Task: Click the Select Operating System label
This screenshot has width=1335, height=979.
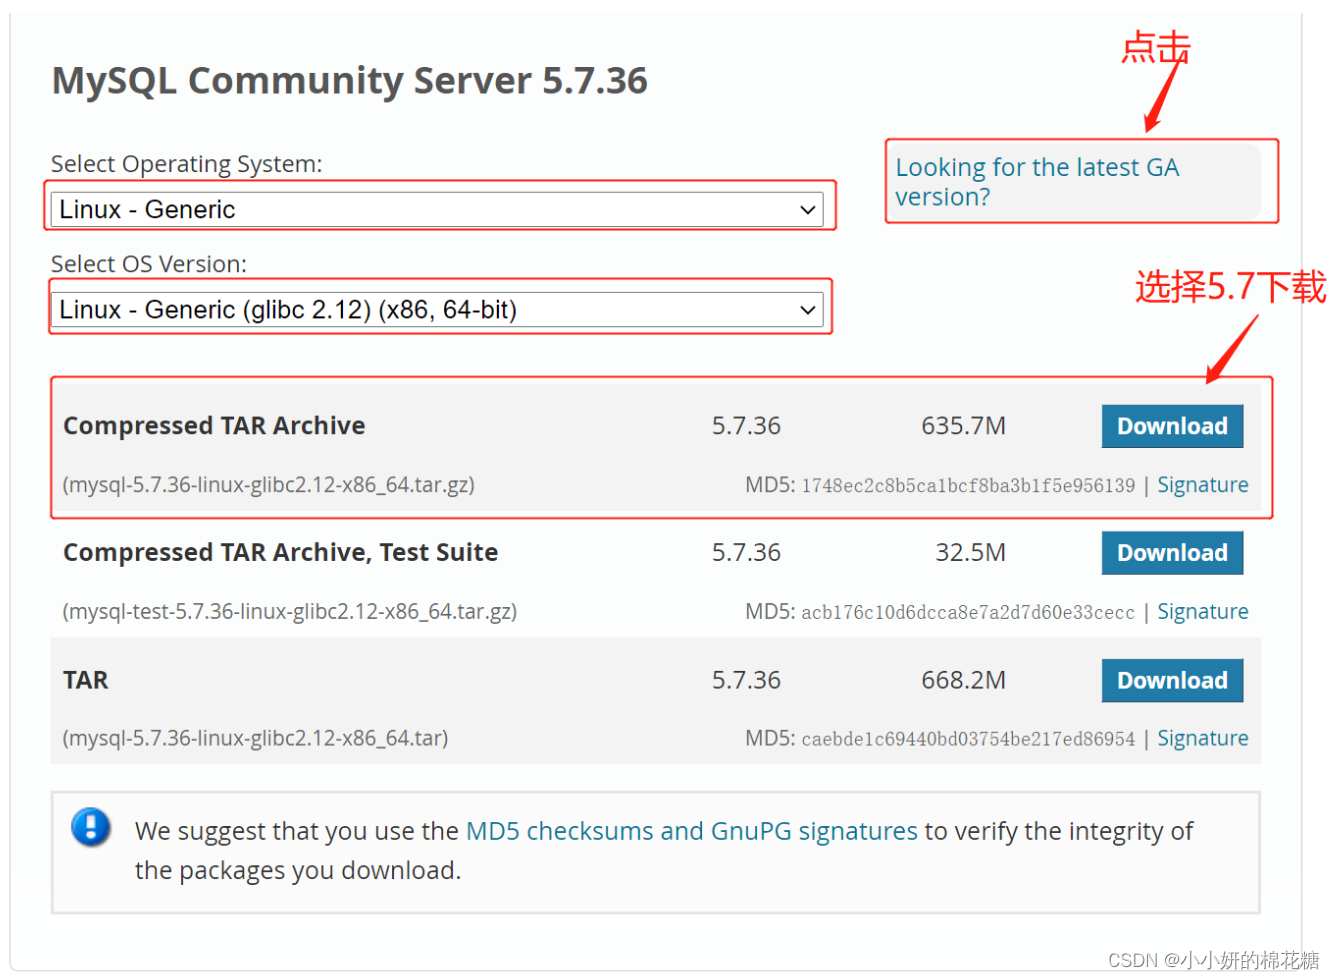Action: click(187, 164)
